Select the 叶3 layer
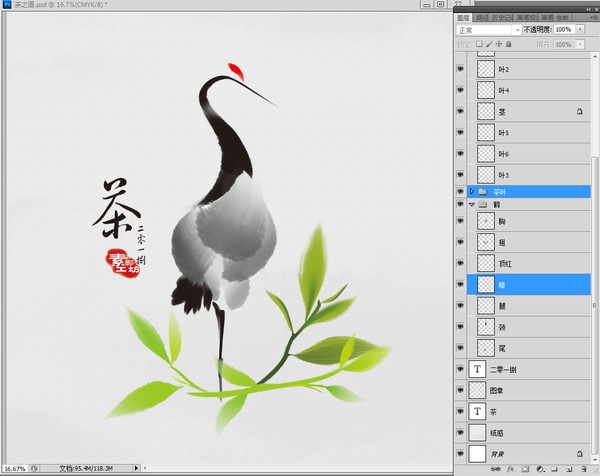 point(529,175)
